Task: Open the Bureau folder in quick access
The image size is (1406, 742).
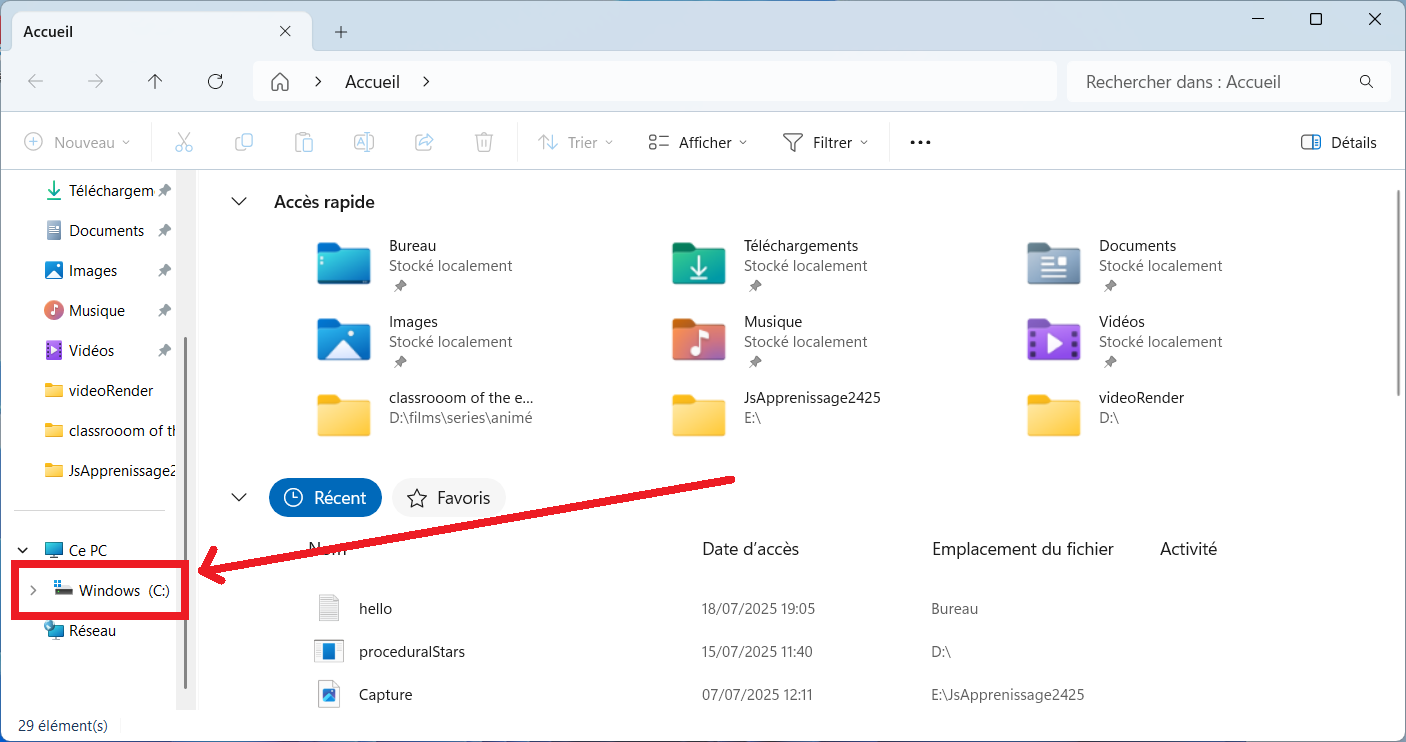Action: click(x=344, y=263)
